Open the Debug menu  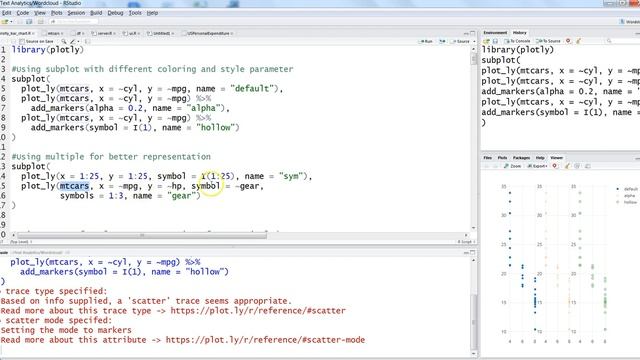pos(115,13)
